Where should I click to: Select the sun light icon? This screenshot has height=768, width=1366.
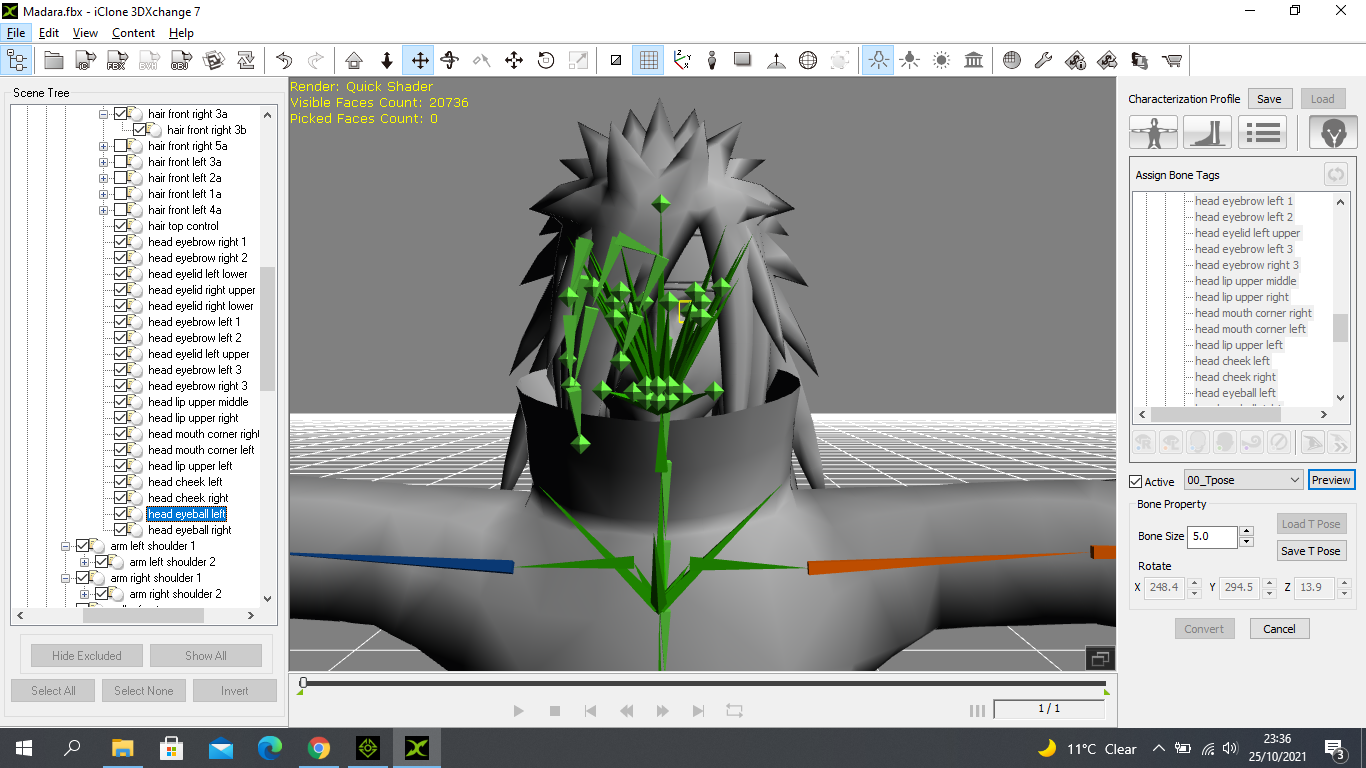pyautogui.click(x=941, y=61)
